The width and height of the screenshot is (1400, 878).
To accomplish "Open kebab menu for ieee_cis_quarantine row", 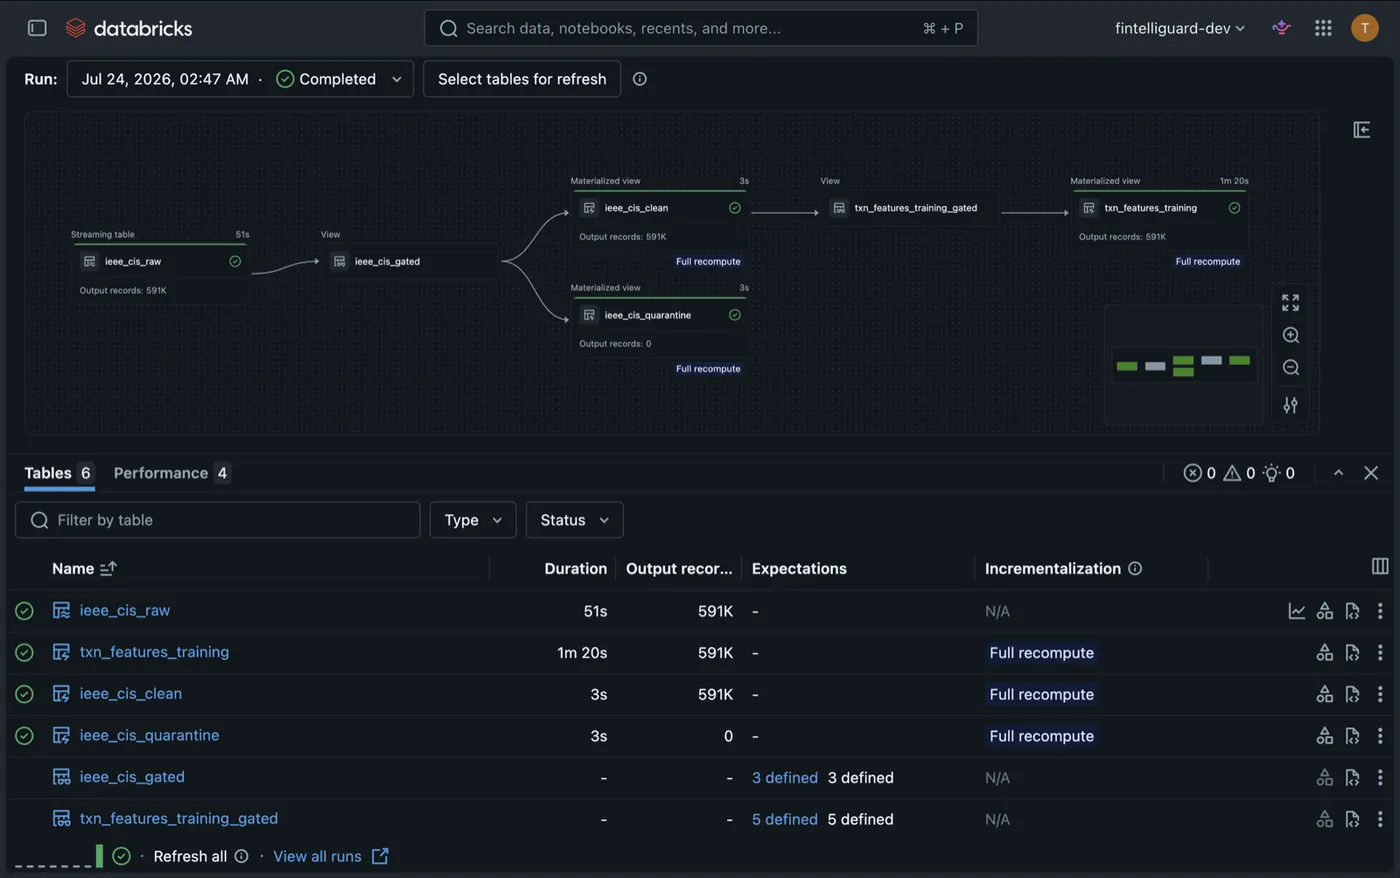I will [1380, 736].
